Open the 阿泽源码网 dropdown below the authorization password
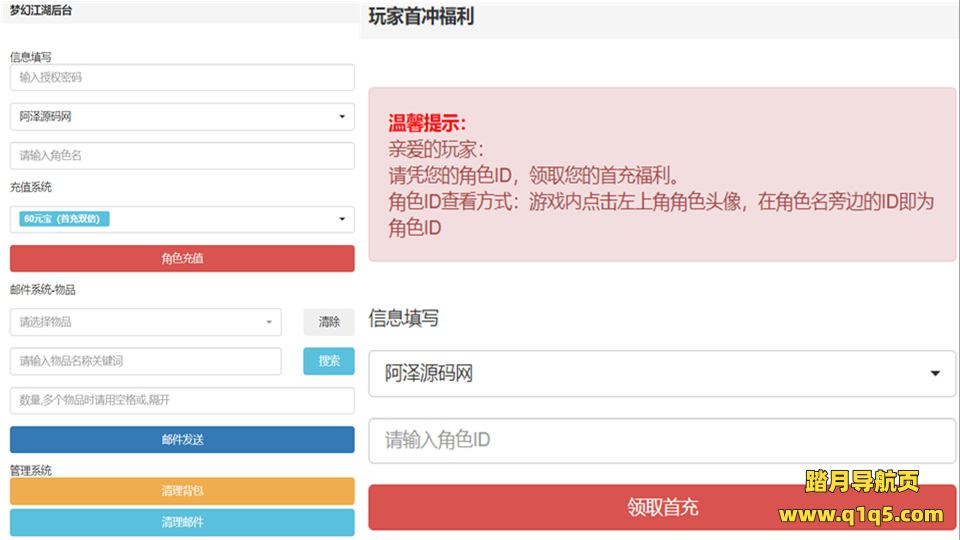The height and width of the screenshot is (540, 960). pyautogui.click(x=182, y=117)
